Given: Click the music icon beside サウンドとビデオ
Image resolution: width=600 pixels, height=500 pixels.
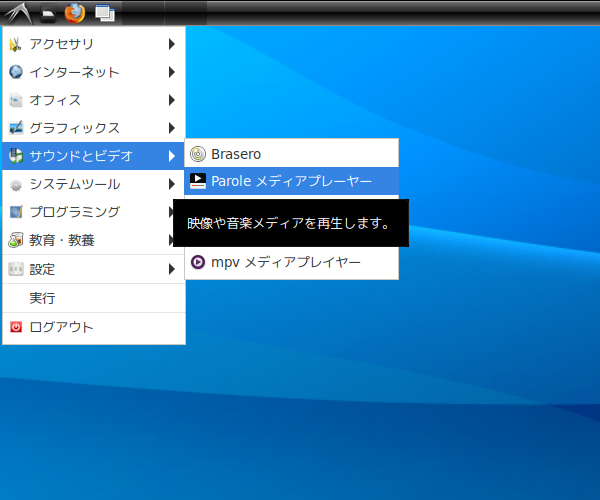Looking at the screenshot, I should (16, 156).
